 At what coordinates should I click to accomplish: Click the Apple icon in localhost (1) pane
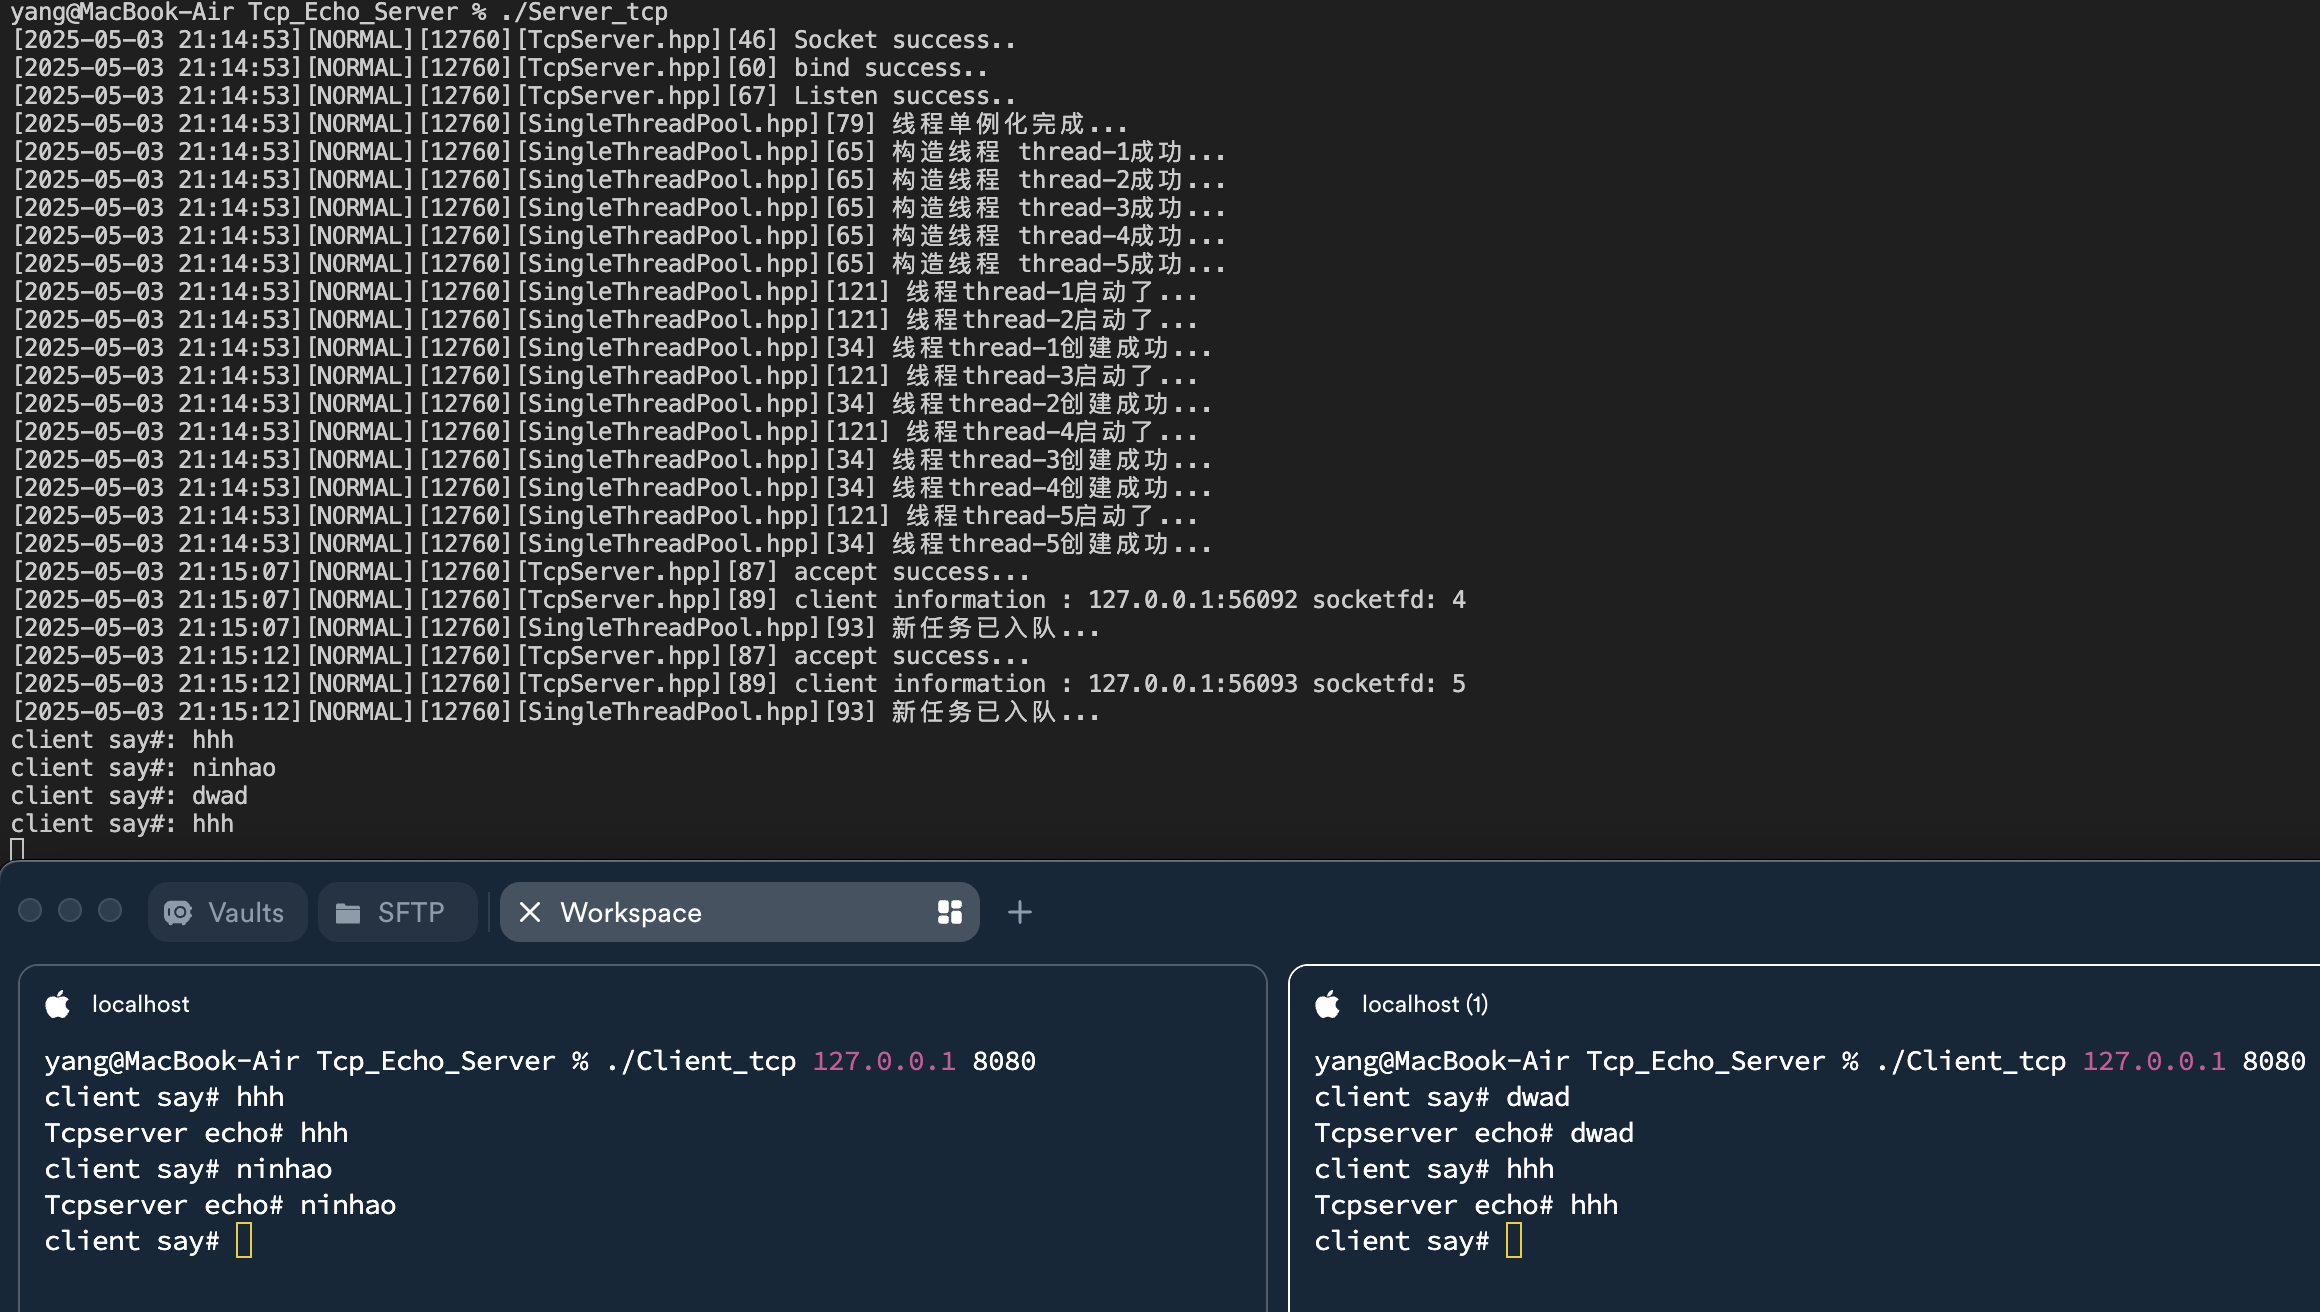(1327, 1004)
